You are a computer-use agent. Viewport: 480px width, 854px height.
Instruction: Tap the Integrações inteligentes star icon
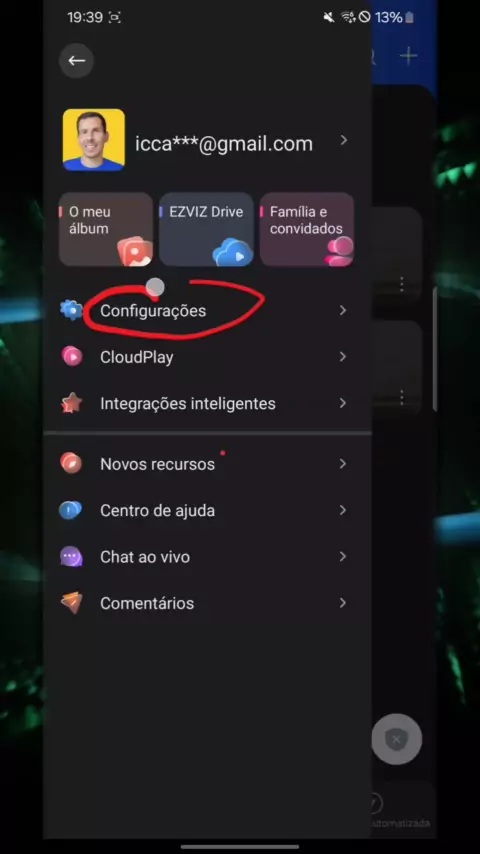click(71, 403)
